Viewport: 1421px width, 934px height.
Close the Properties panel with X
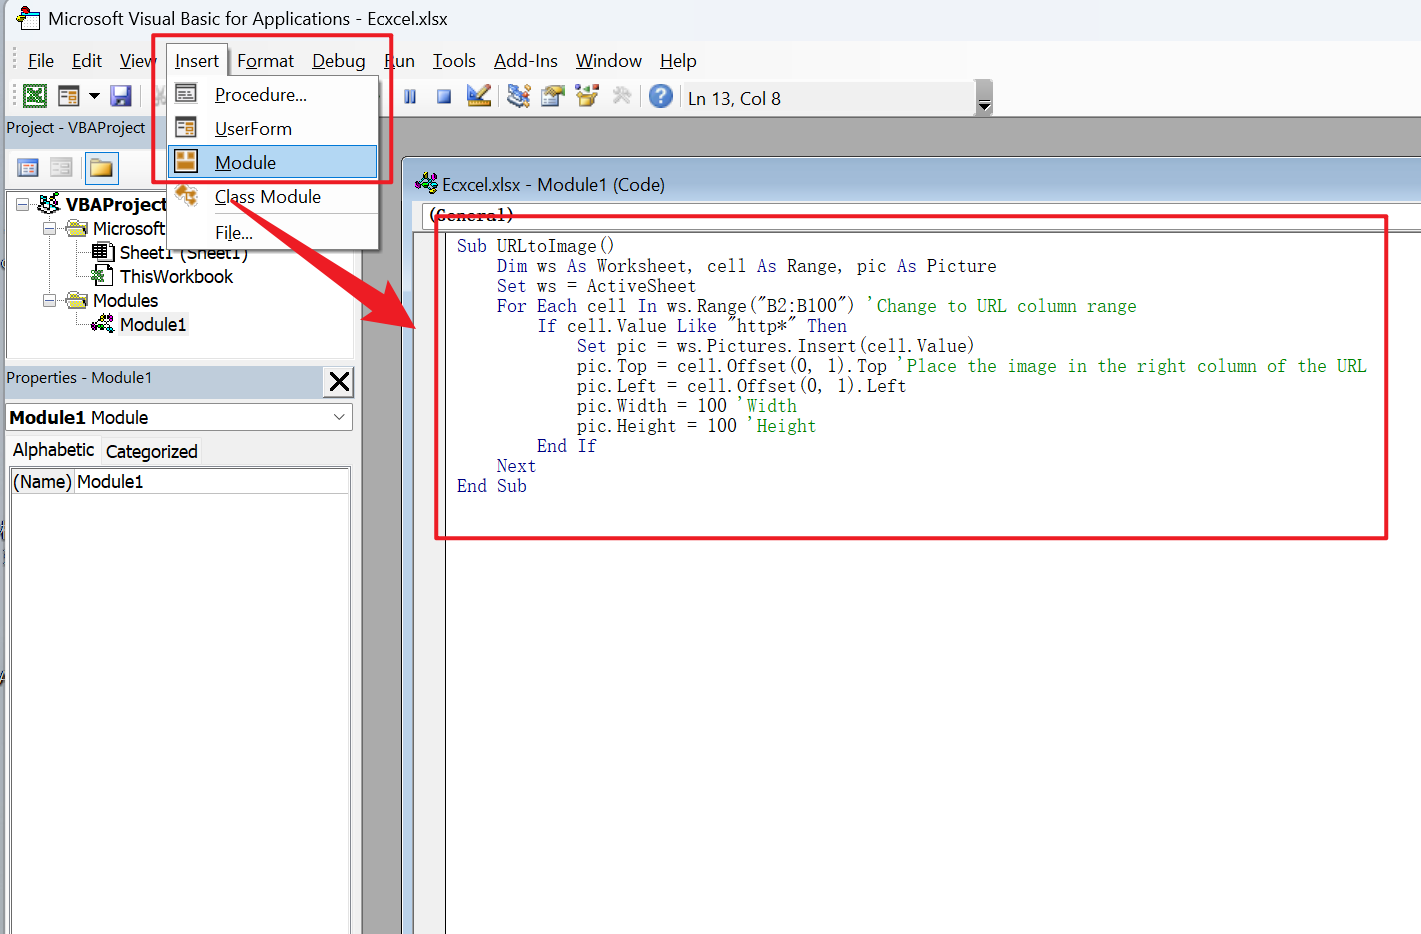click(x=339, y=381)
